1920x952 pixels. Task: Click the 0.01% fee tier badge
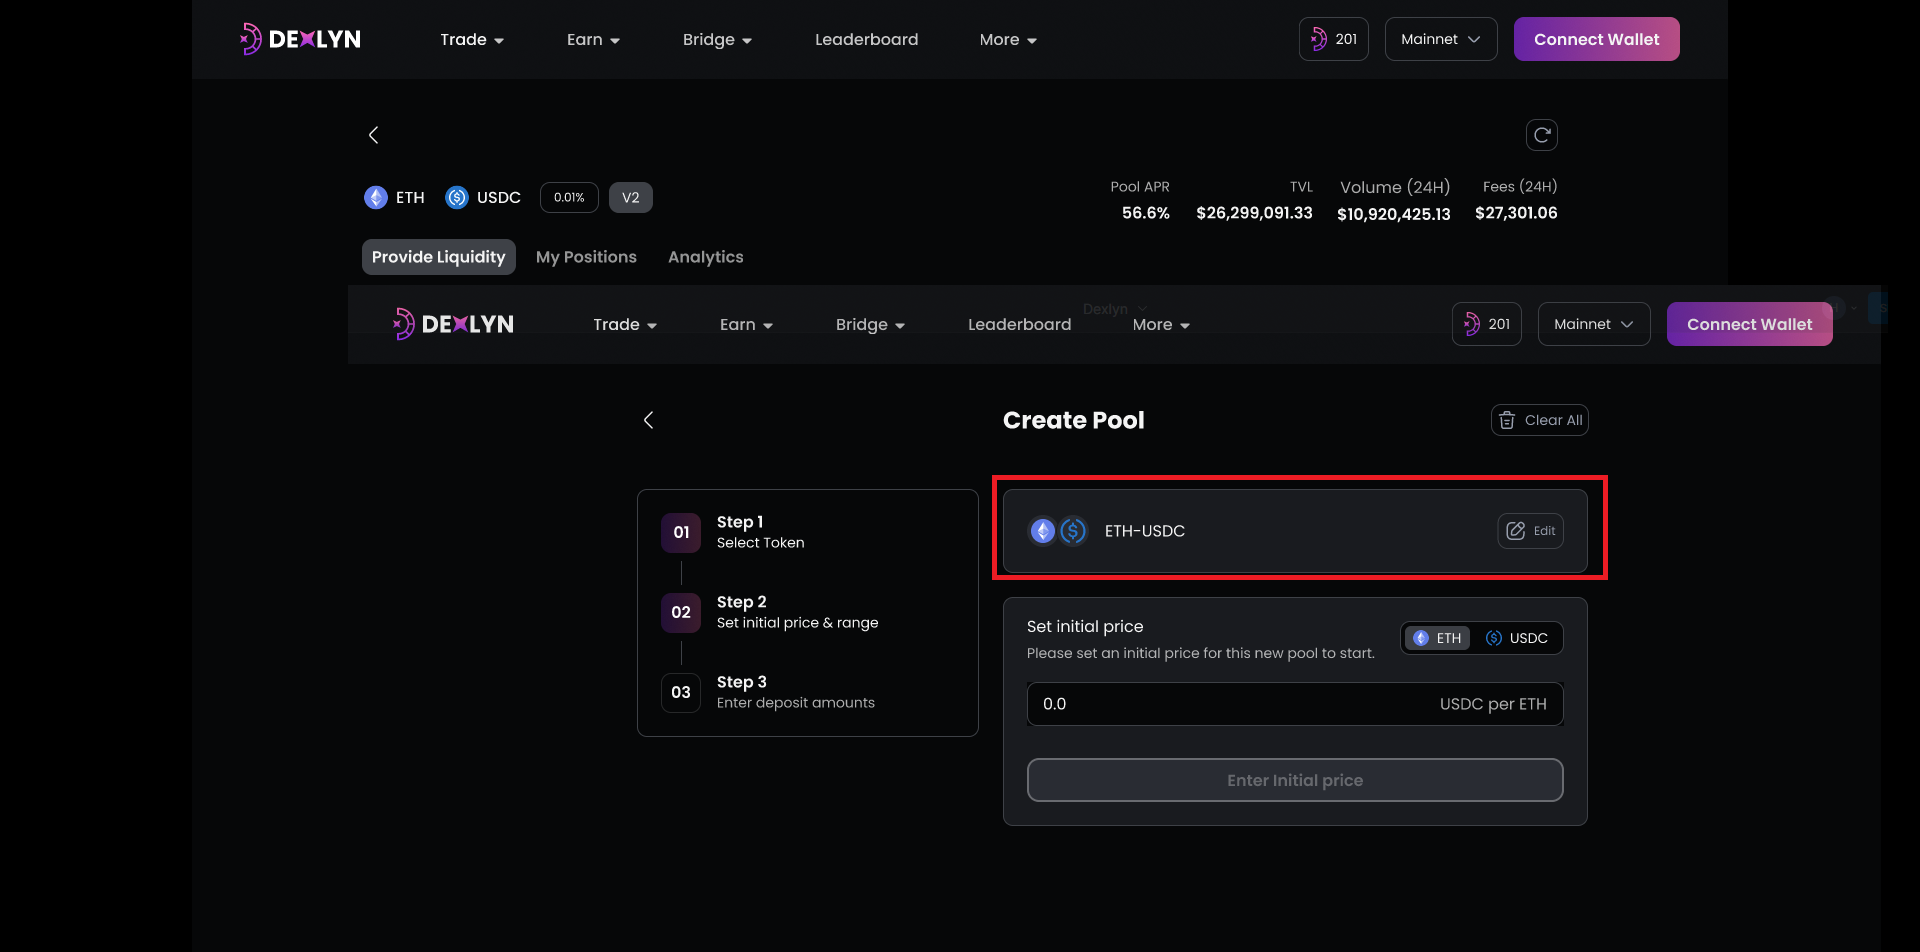click(x=568, y=197)
